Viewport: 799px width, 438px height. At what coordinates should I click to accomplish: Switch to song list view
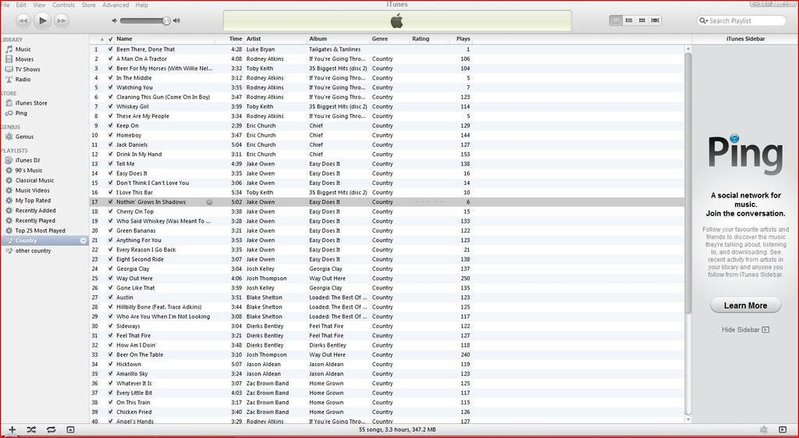click(616, 20)
